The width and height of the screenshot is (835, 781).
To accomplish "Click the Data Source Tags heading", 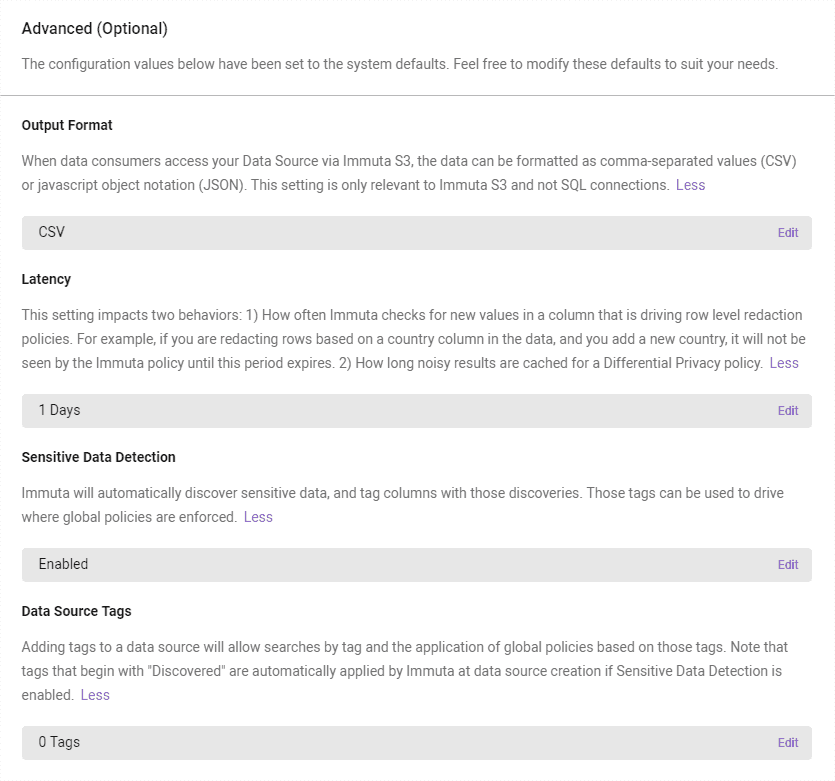I will click(76, 611).
